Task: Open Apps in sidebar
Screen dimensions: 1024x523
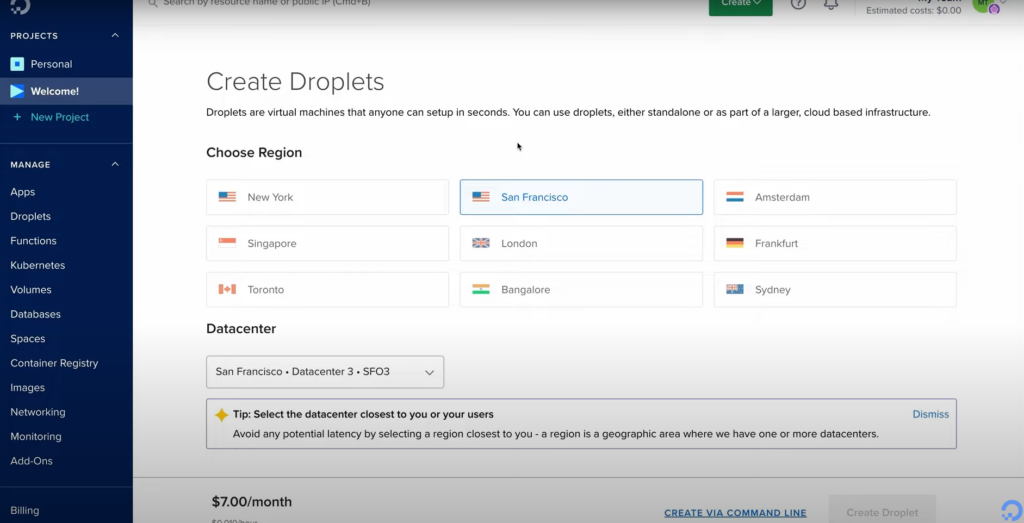Action: [23, 192]
